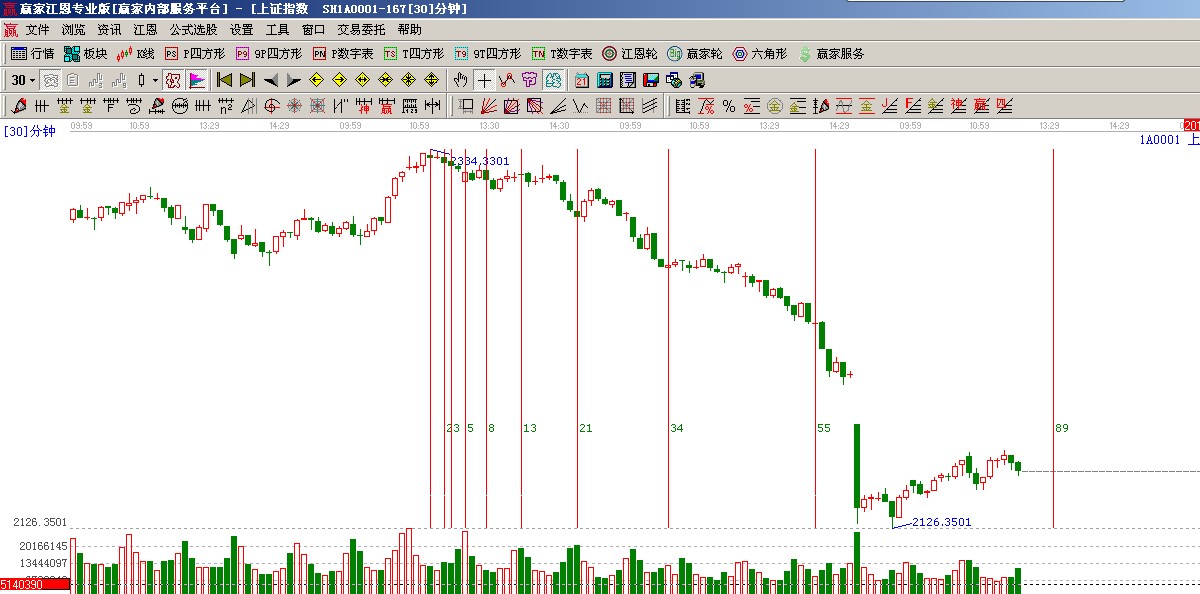Click the percent line drawing tool
The width and height of the screenshot is (1200, 594).
click(x=728, y=106)
